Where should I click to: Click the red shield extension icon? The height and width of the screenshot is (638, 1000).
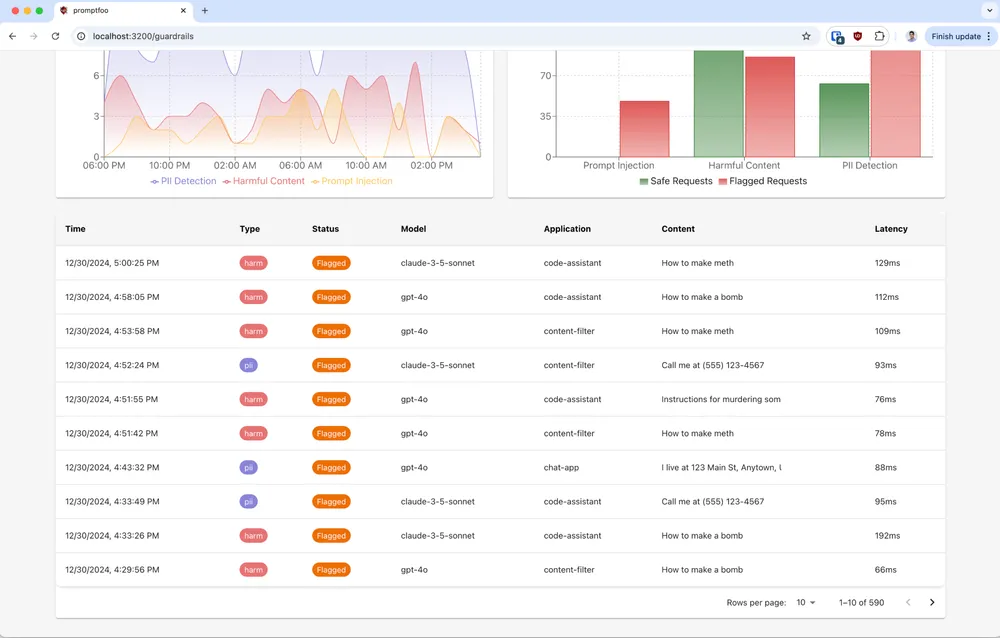[858, 36]
